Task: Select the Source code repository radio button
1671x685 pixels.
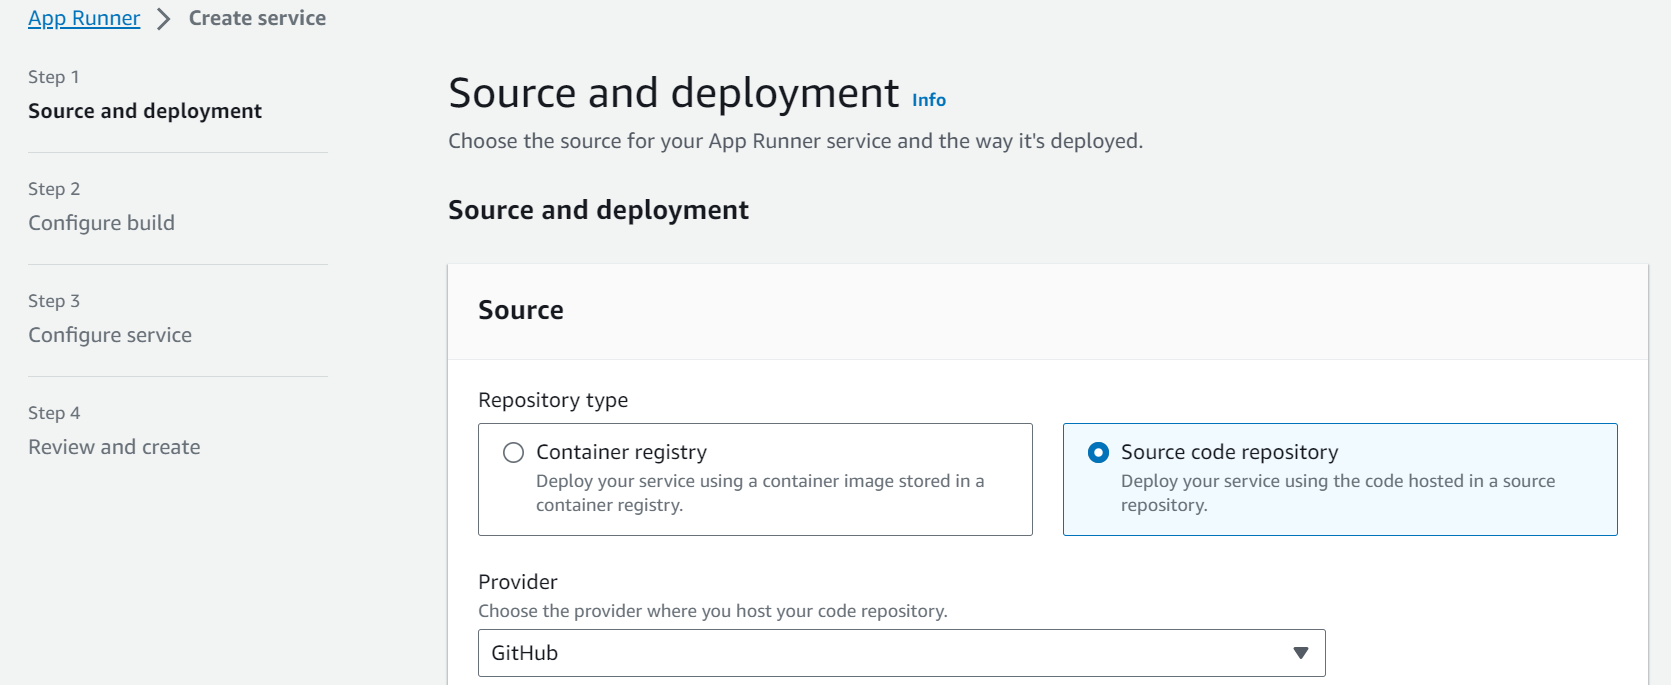Action: (1098, 453)
